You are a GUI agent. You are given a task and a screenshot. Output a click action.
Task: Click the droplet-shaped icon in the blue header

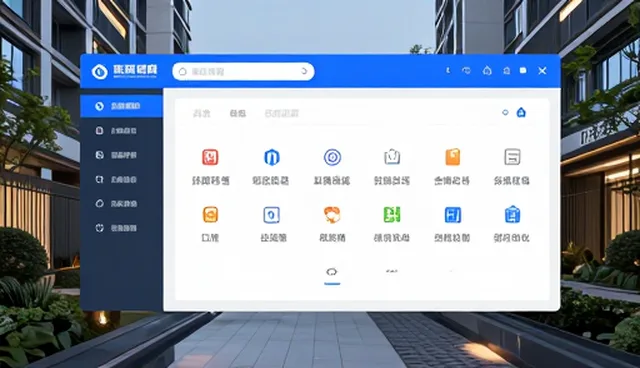487,71
